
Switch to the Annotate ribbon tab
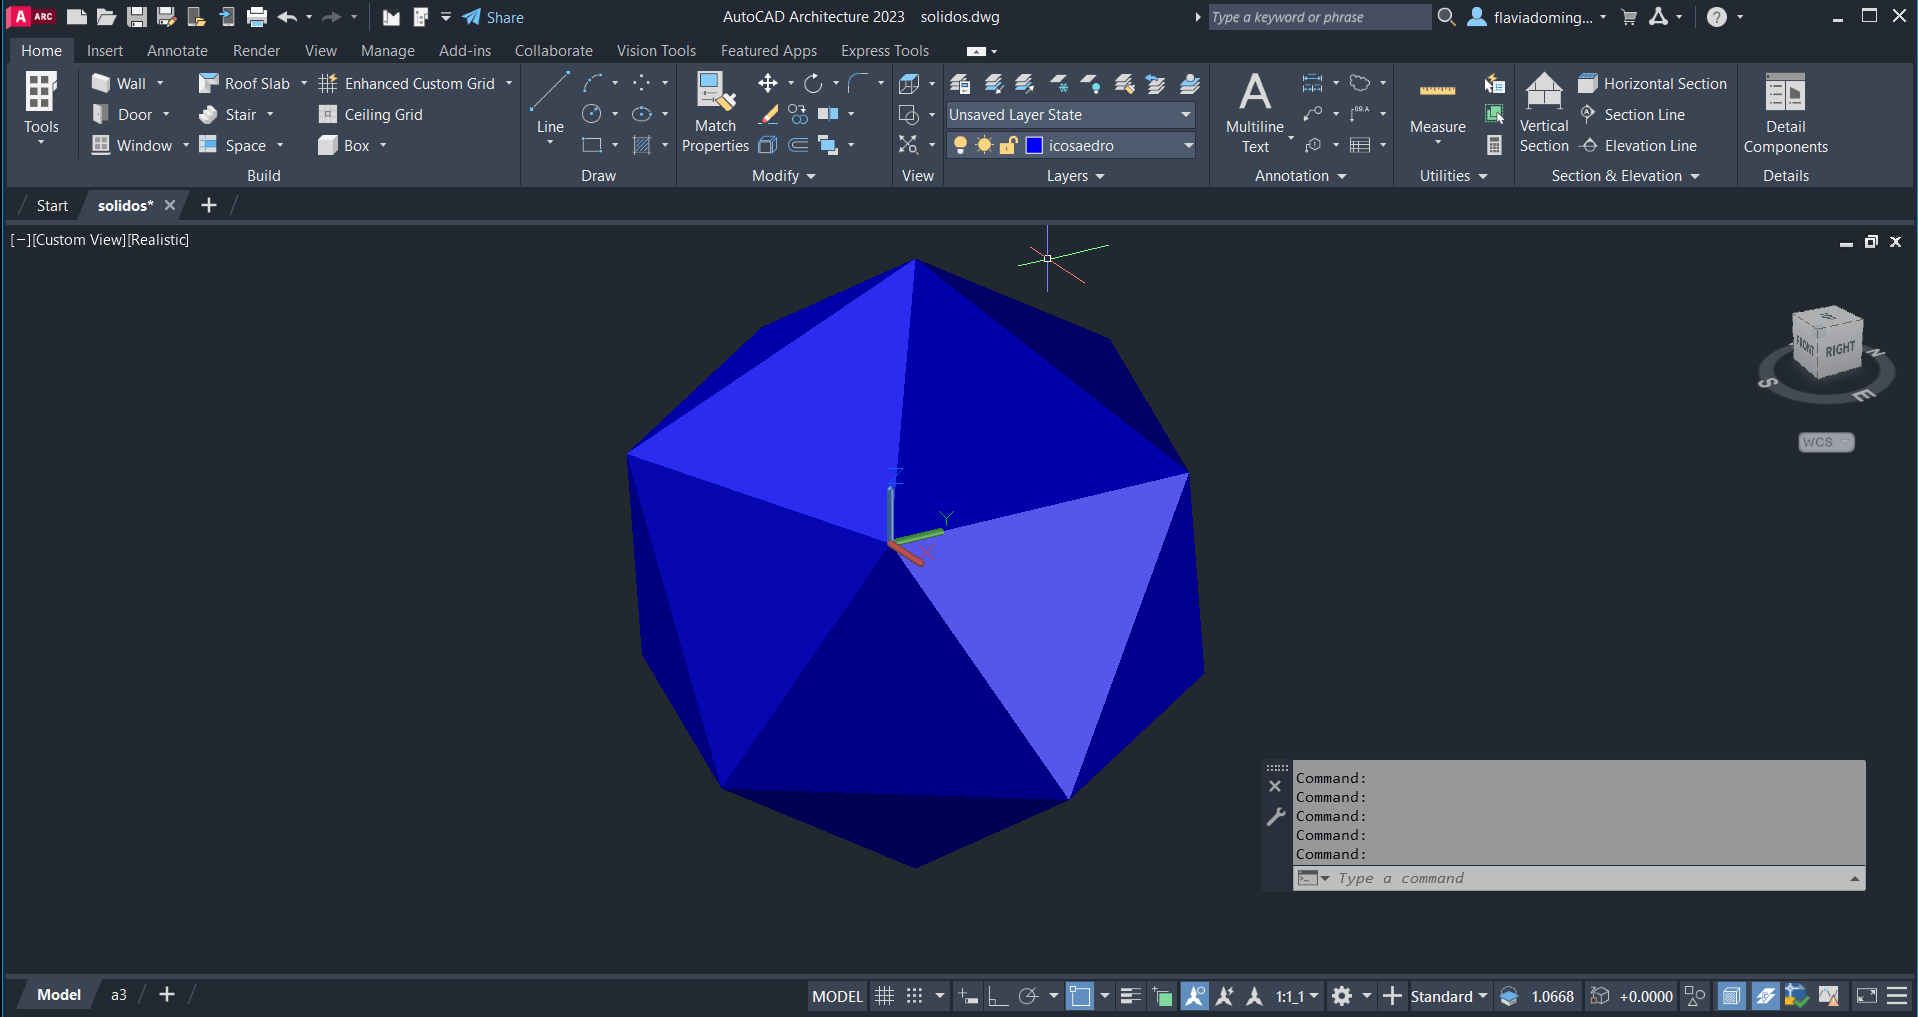click(x=177, y=51)
